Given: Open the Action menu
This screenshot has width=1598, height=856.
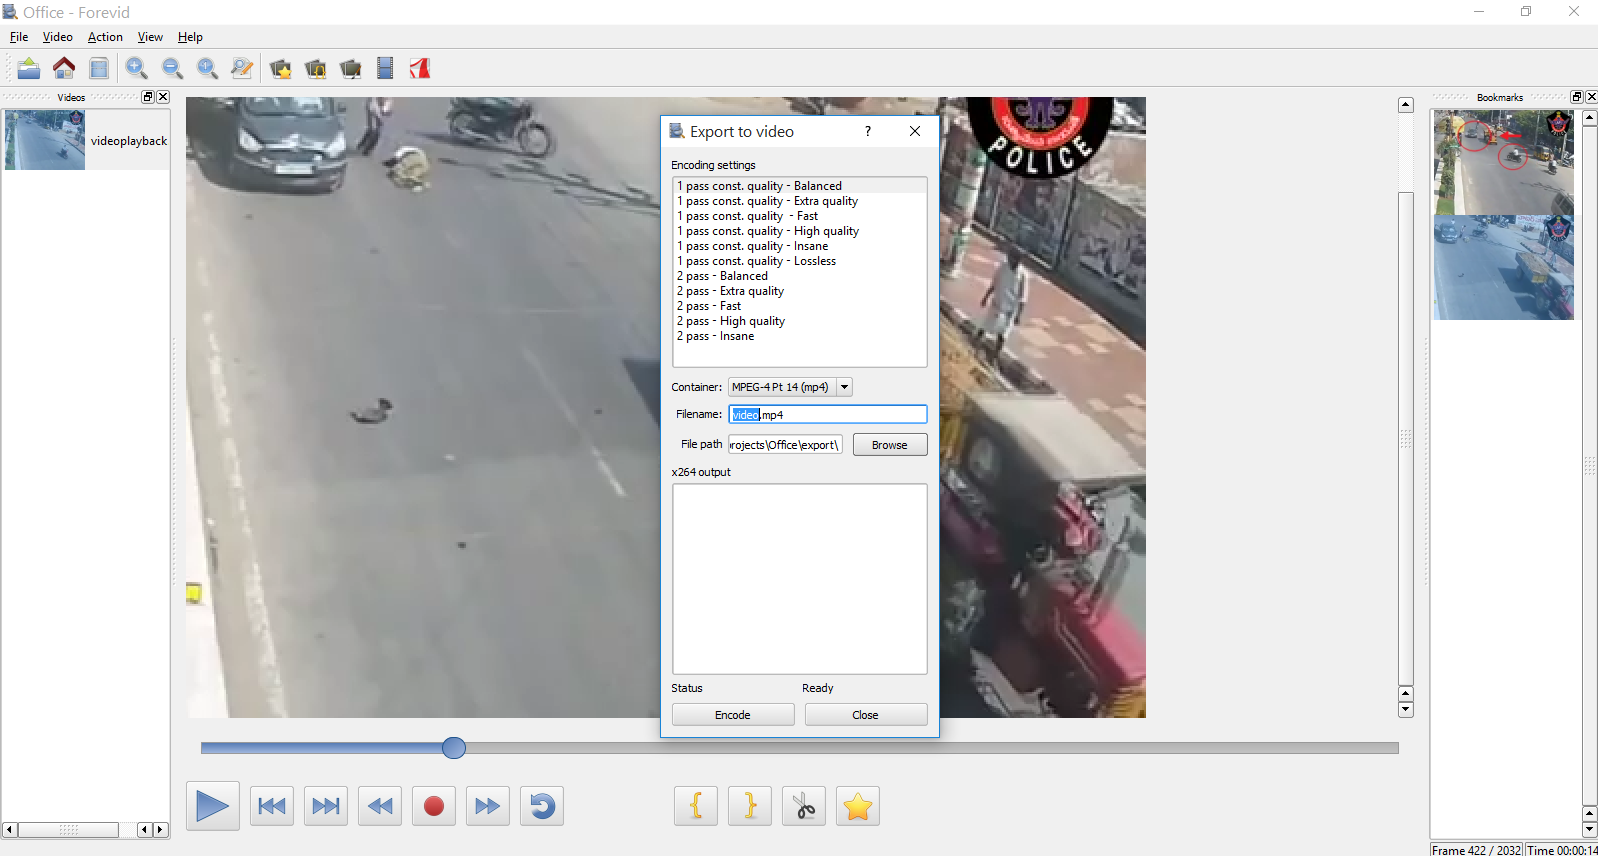Looking at the screenshot, I should 105,37.
